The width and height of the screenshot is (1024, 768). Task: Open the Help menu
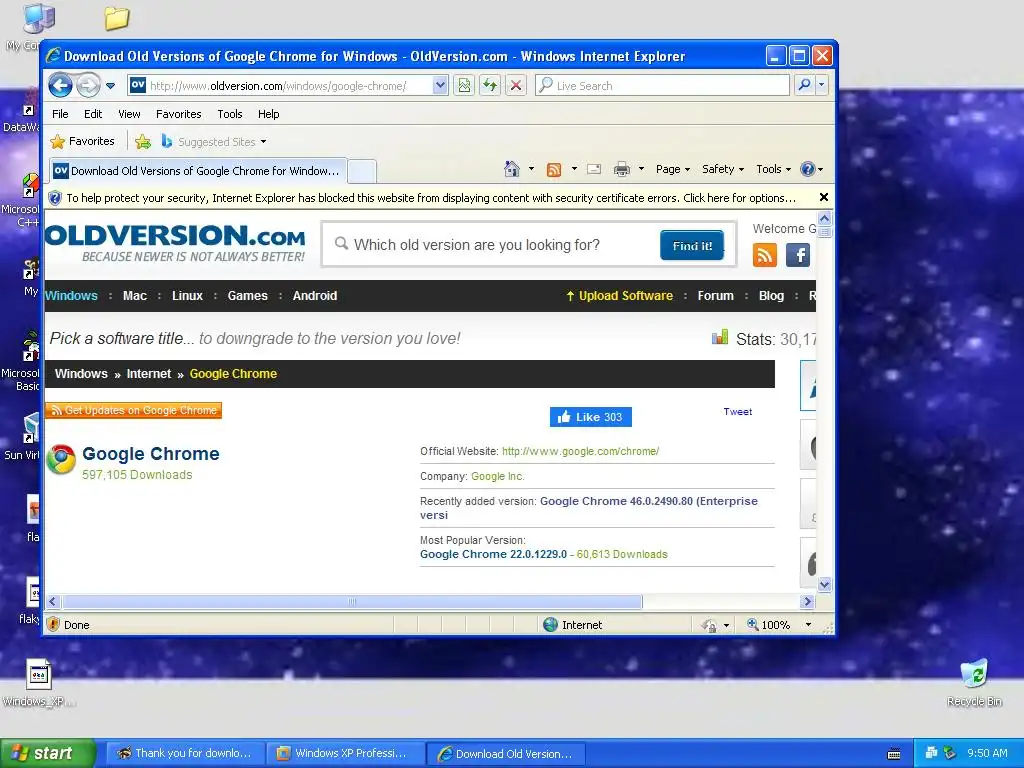tap(268, 114)
